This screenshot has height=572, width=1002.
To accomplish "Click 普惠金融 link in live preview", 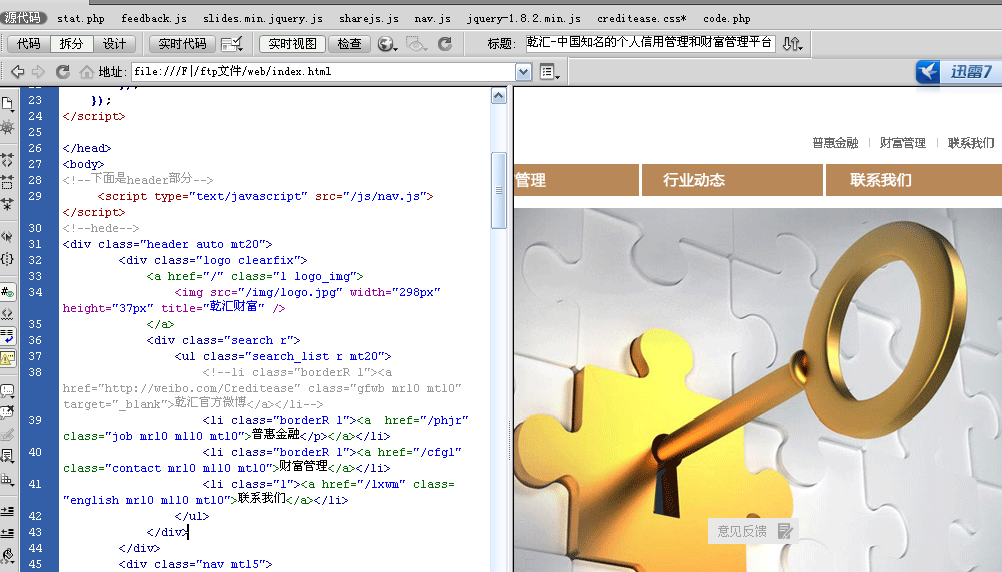I will pos(835,143).
